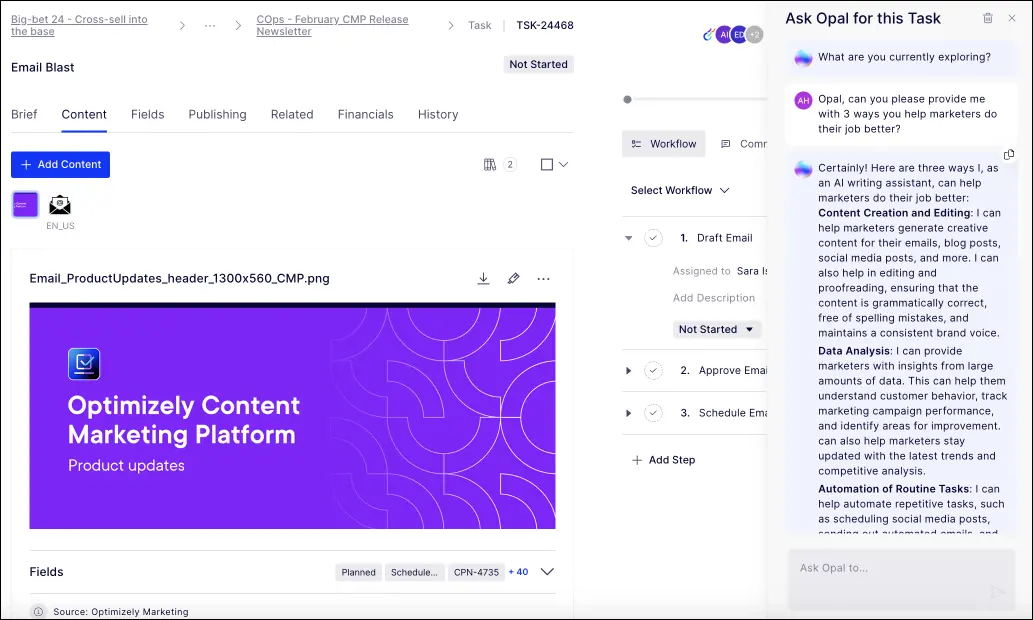
Task: Download the email header image
Action: pos(483,278)
